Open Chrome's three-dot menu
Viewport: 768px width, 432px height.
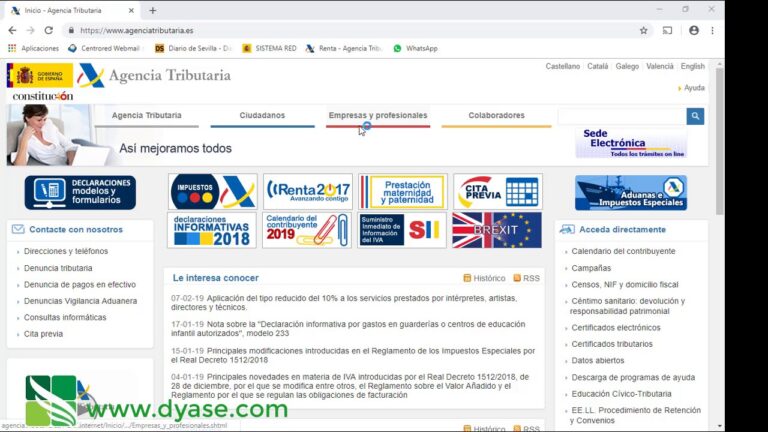(x=712, y=30)
